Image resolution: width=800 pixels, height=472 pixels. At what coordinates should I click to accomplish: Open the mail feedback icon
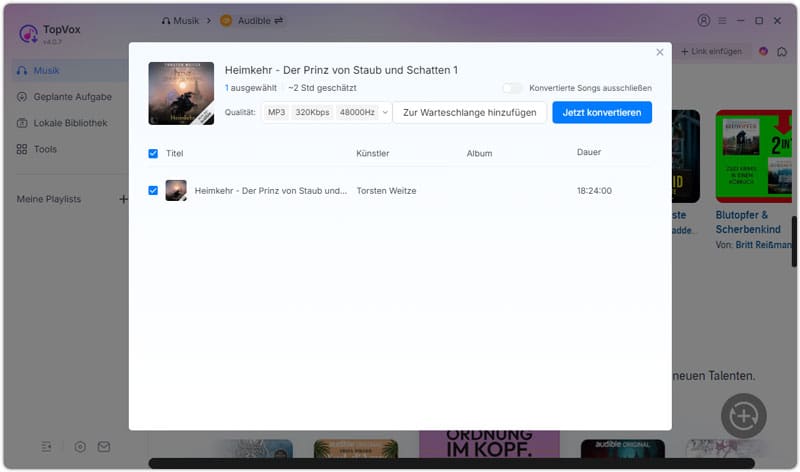coord(104,447)
